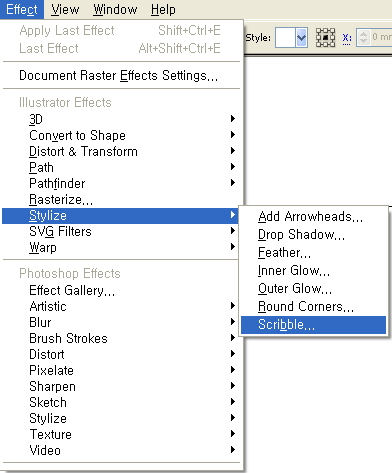
Task: Open the View menu
Action: click(65, 9)
